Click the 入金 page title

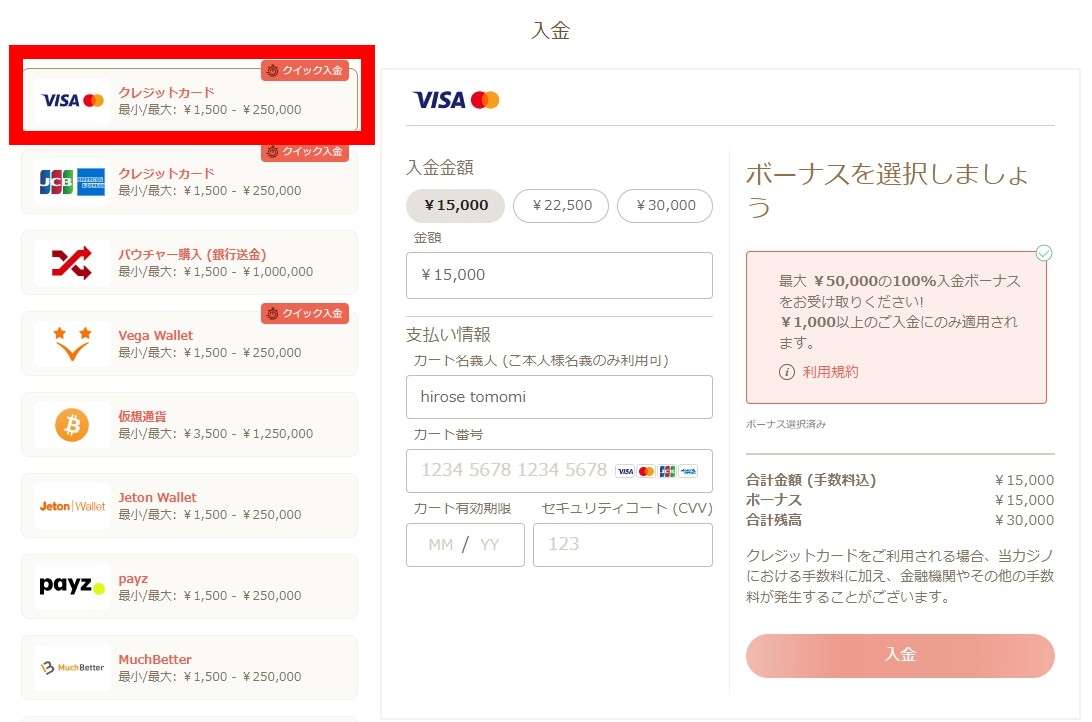click(550, 31)
